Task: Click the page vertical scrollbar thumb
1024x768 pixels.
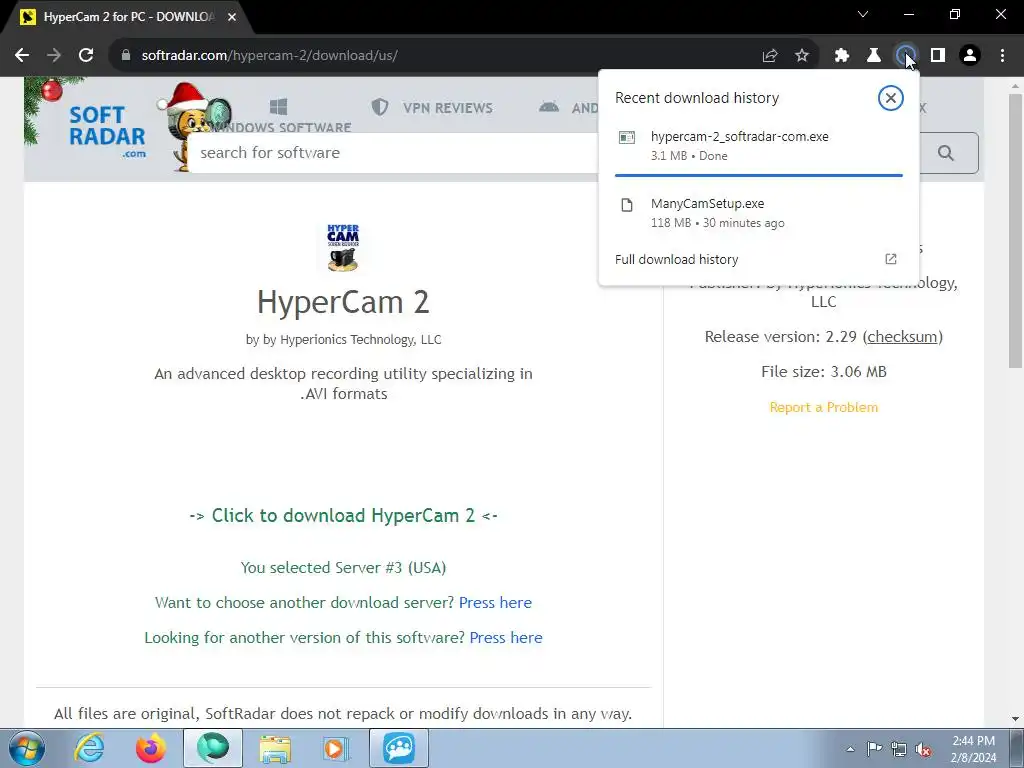Action: [x=1015, y=230]
